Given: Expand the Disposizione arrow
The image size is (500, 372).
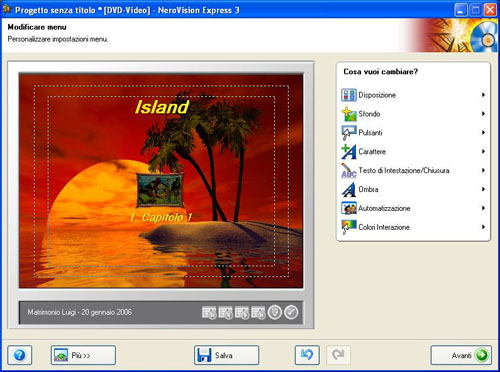Looking at the screenshot, I should (483, 95).
